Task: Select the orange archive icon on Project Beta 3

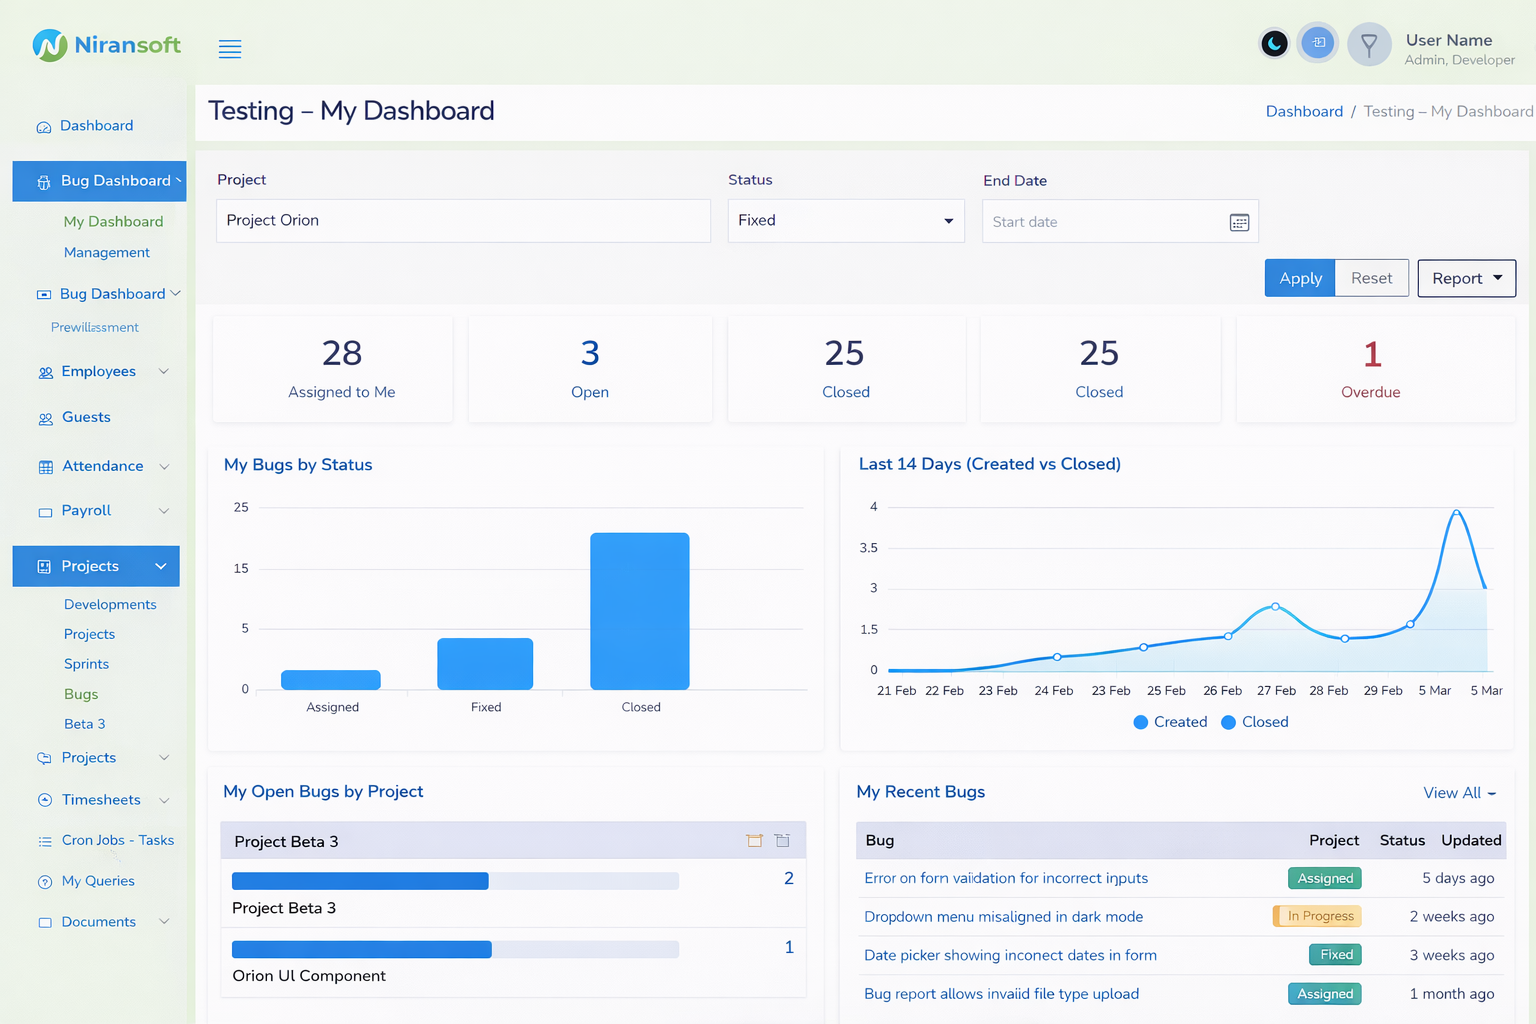Action: 754,840
